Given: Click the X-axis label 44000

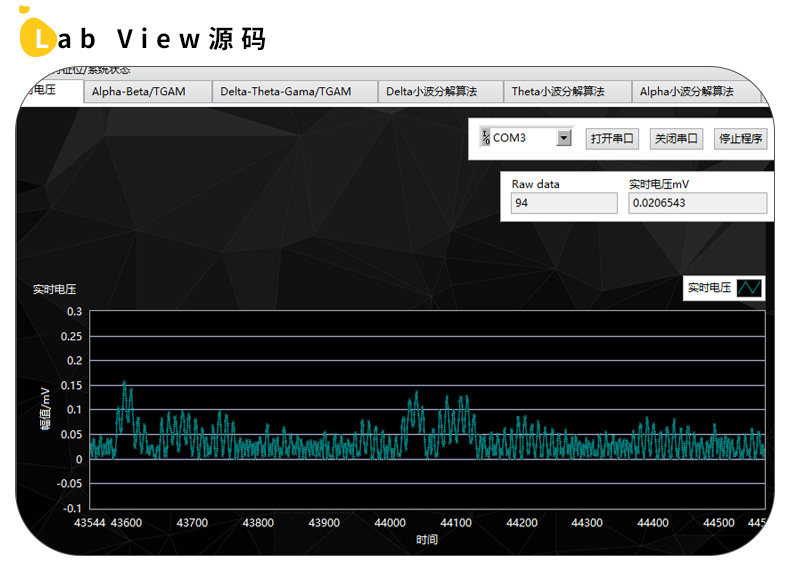Looking at the screenshot, I should click(x=389, y=523).
